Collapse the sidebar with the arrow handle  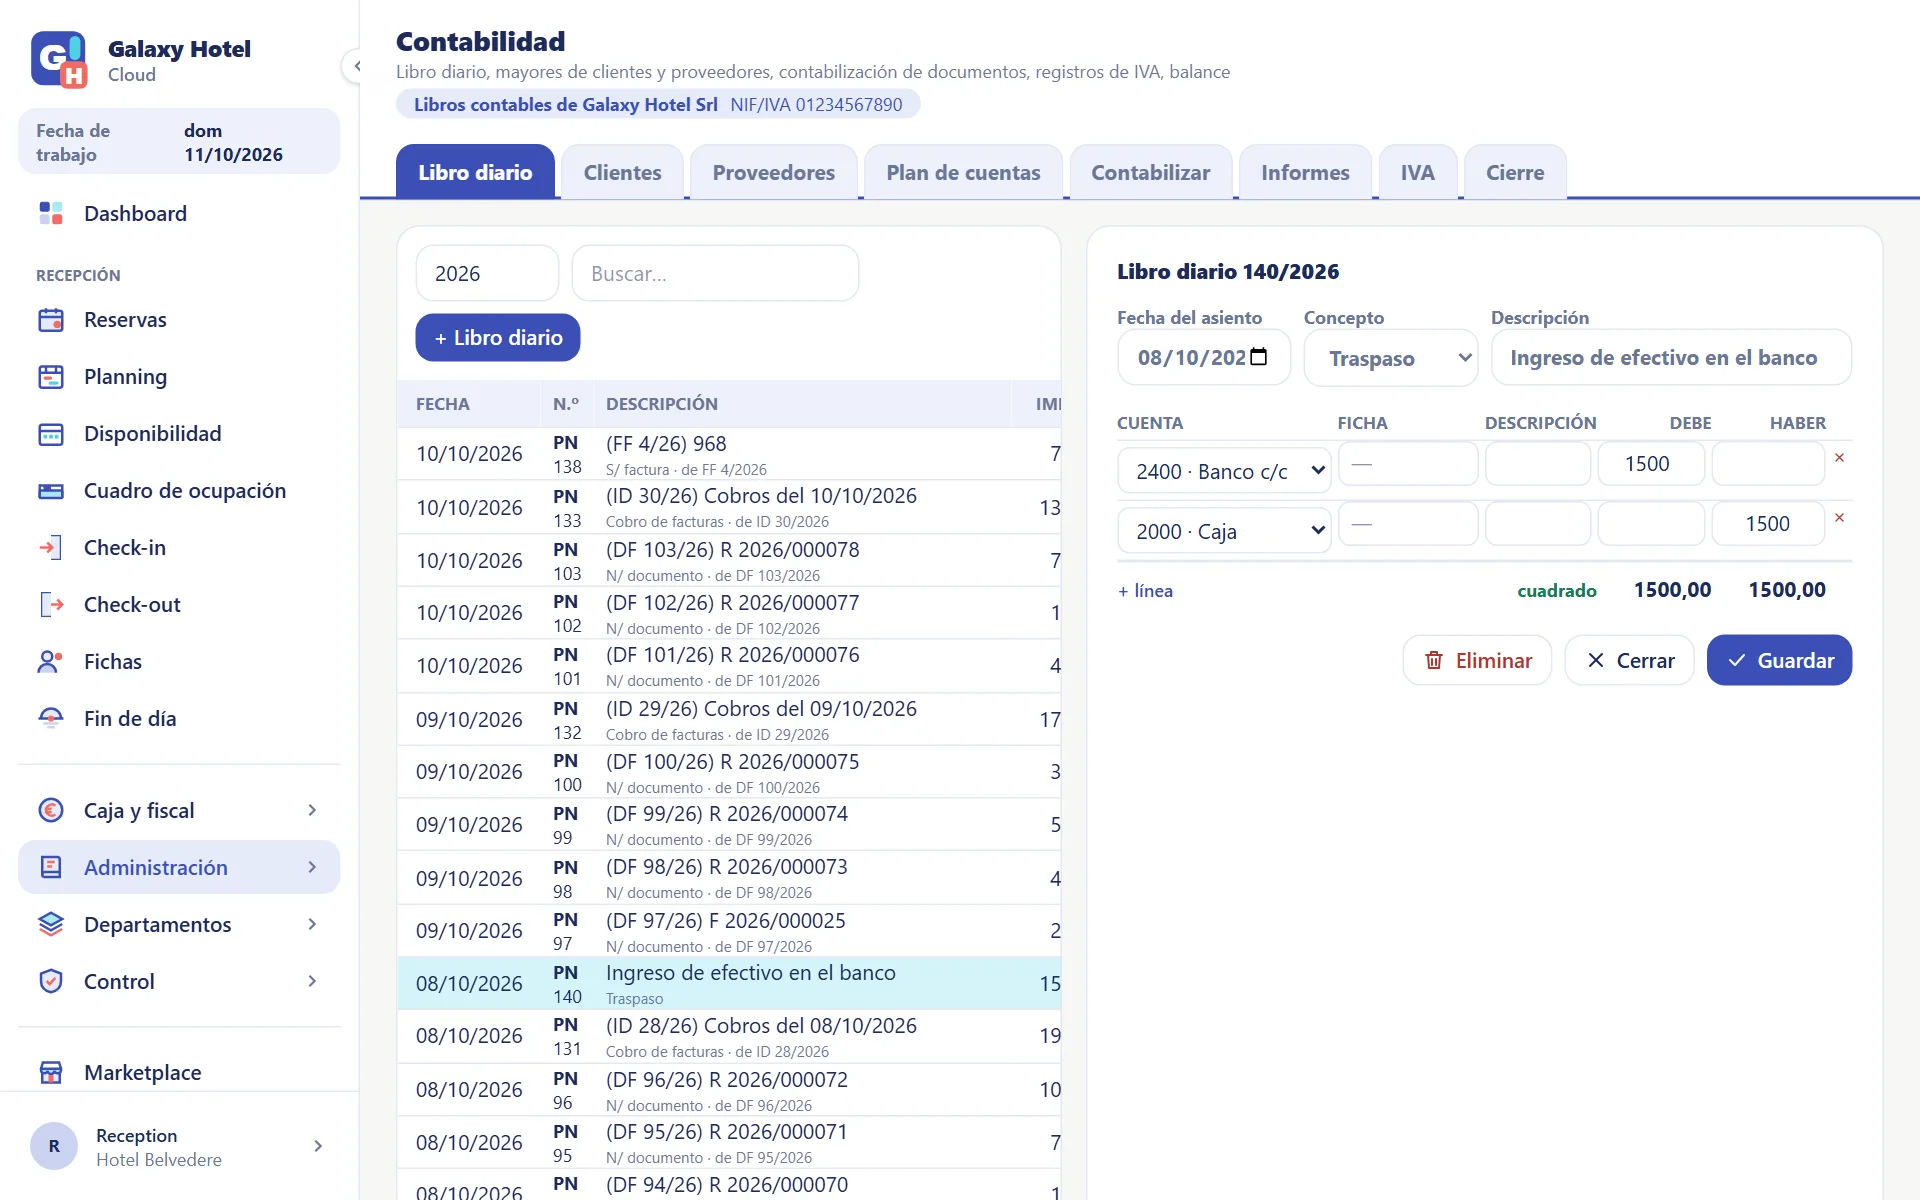(x=355, y=66)
